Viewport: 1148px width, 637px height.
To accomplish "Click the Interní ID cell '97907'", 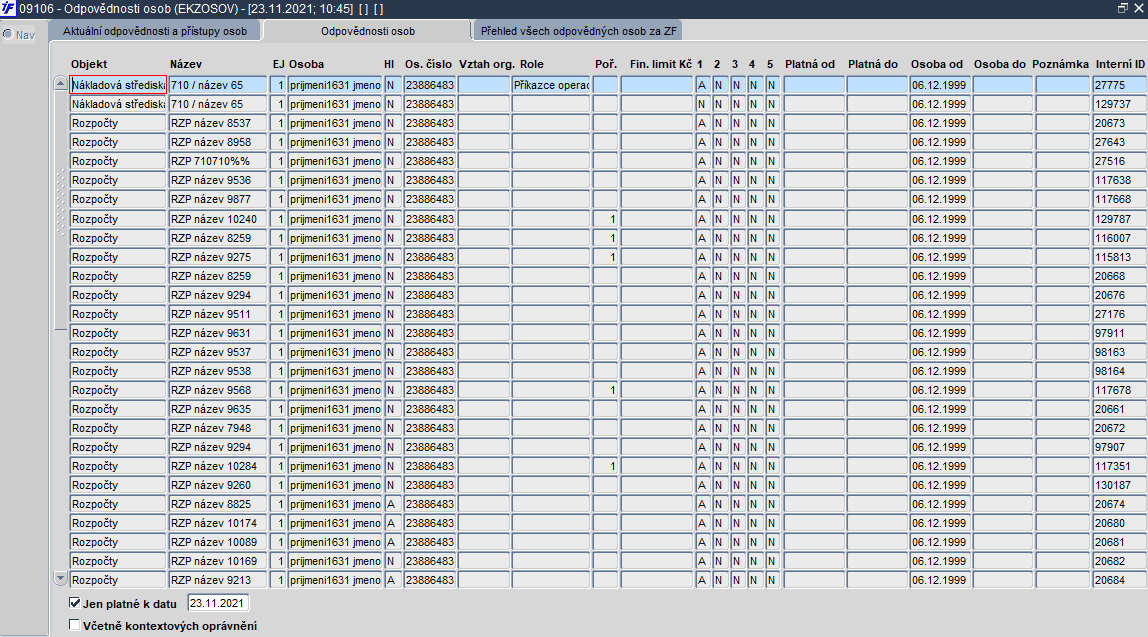I will [1119, 447].
